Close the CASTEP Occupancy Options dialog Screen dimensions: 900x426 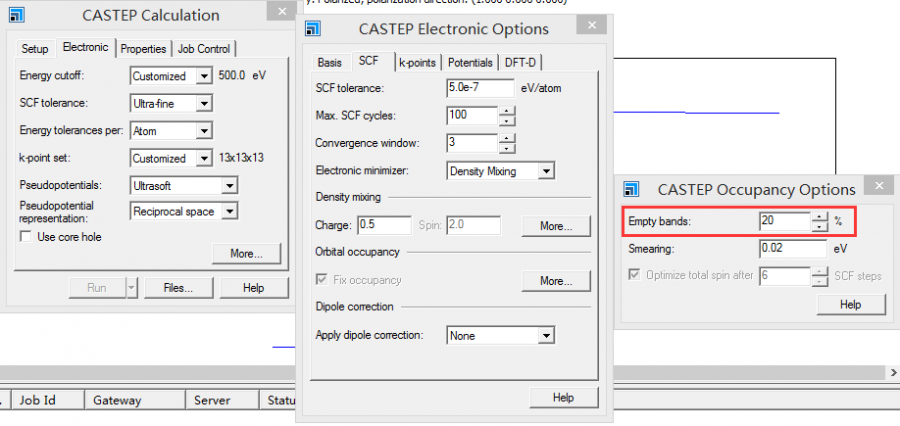coord(879,187)
